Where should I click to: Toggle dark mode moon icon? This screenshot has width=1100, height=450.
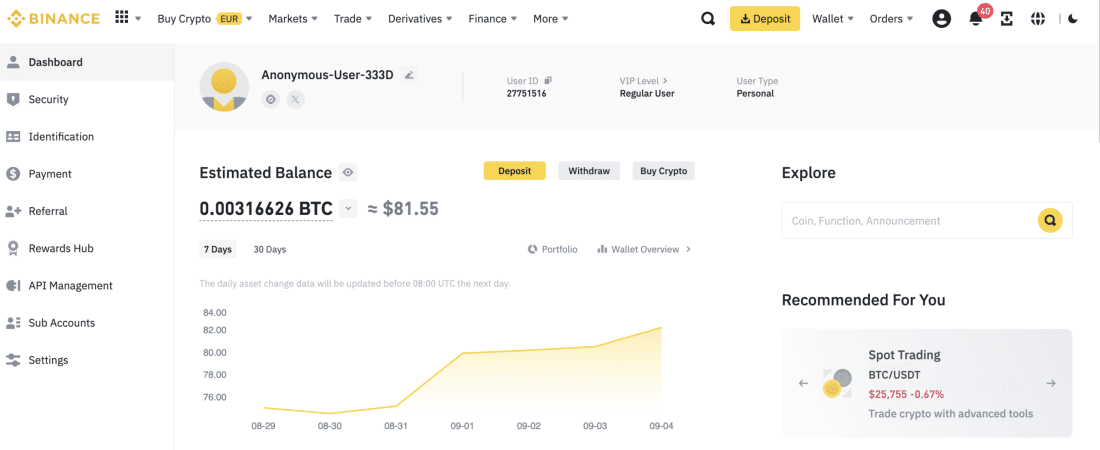(x=1073, y=19)
